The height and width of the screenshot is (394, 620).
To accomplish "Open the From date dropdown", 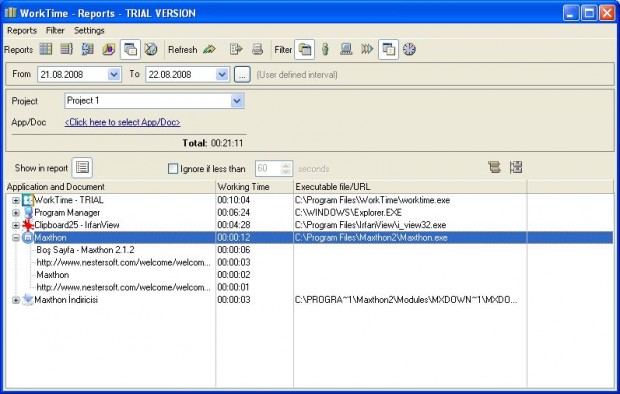I will [x=114, y=74].
